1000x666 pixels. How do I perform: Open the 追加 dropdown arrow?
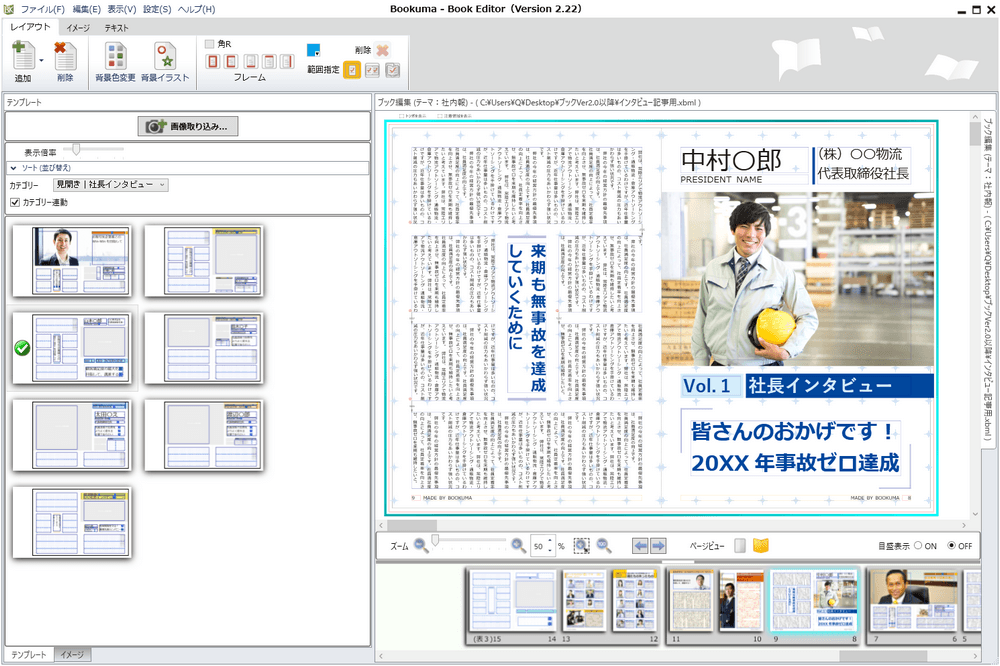pos(41,58)
